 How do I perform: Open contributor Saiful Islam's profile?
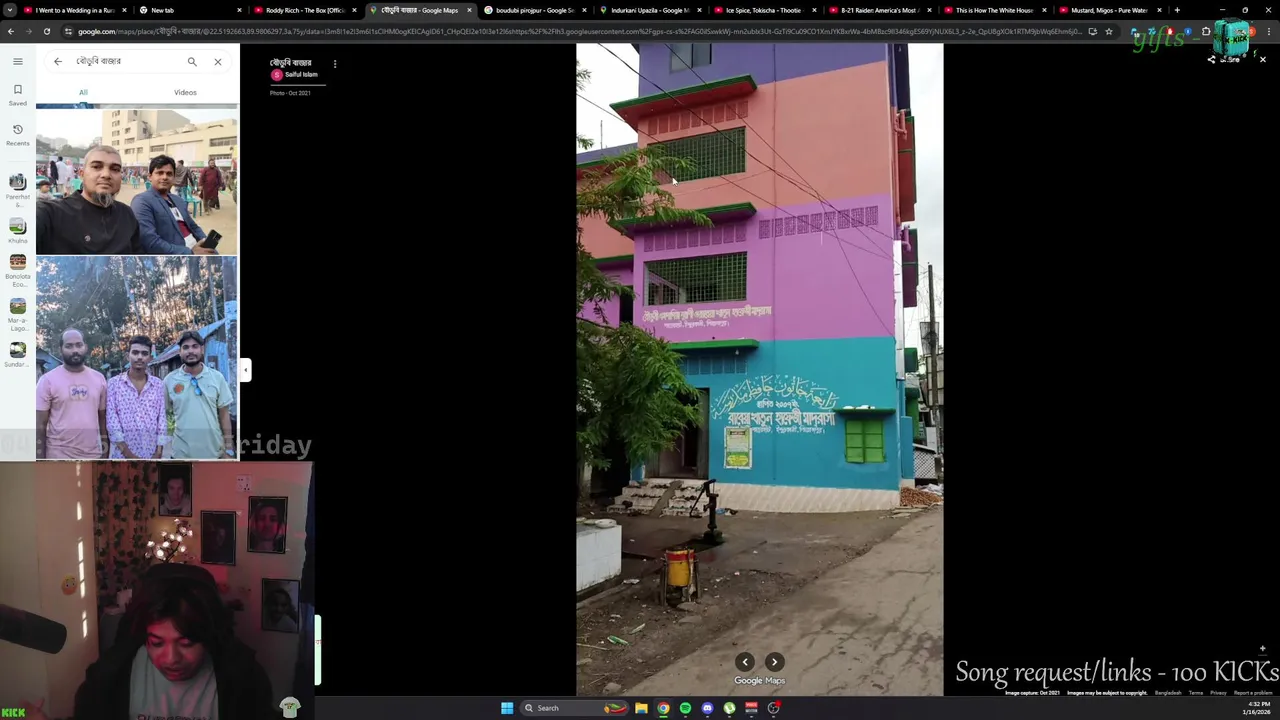(295, 75)
